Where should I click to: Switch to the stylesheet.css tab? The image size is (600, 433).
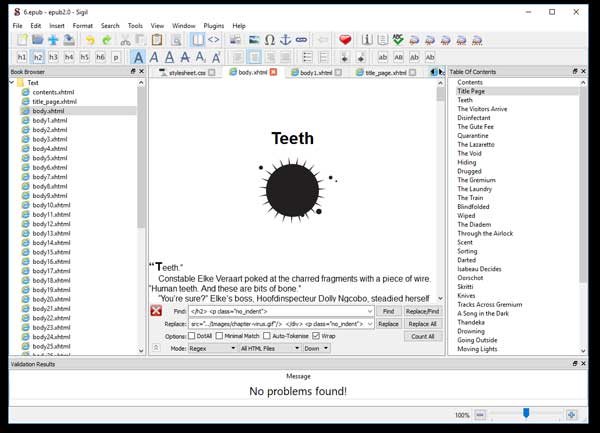pyautogui.click(x=187, y=73)
